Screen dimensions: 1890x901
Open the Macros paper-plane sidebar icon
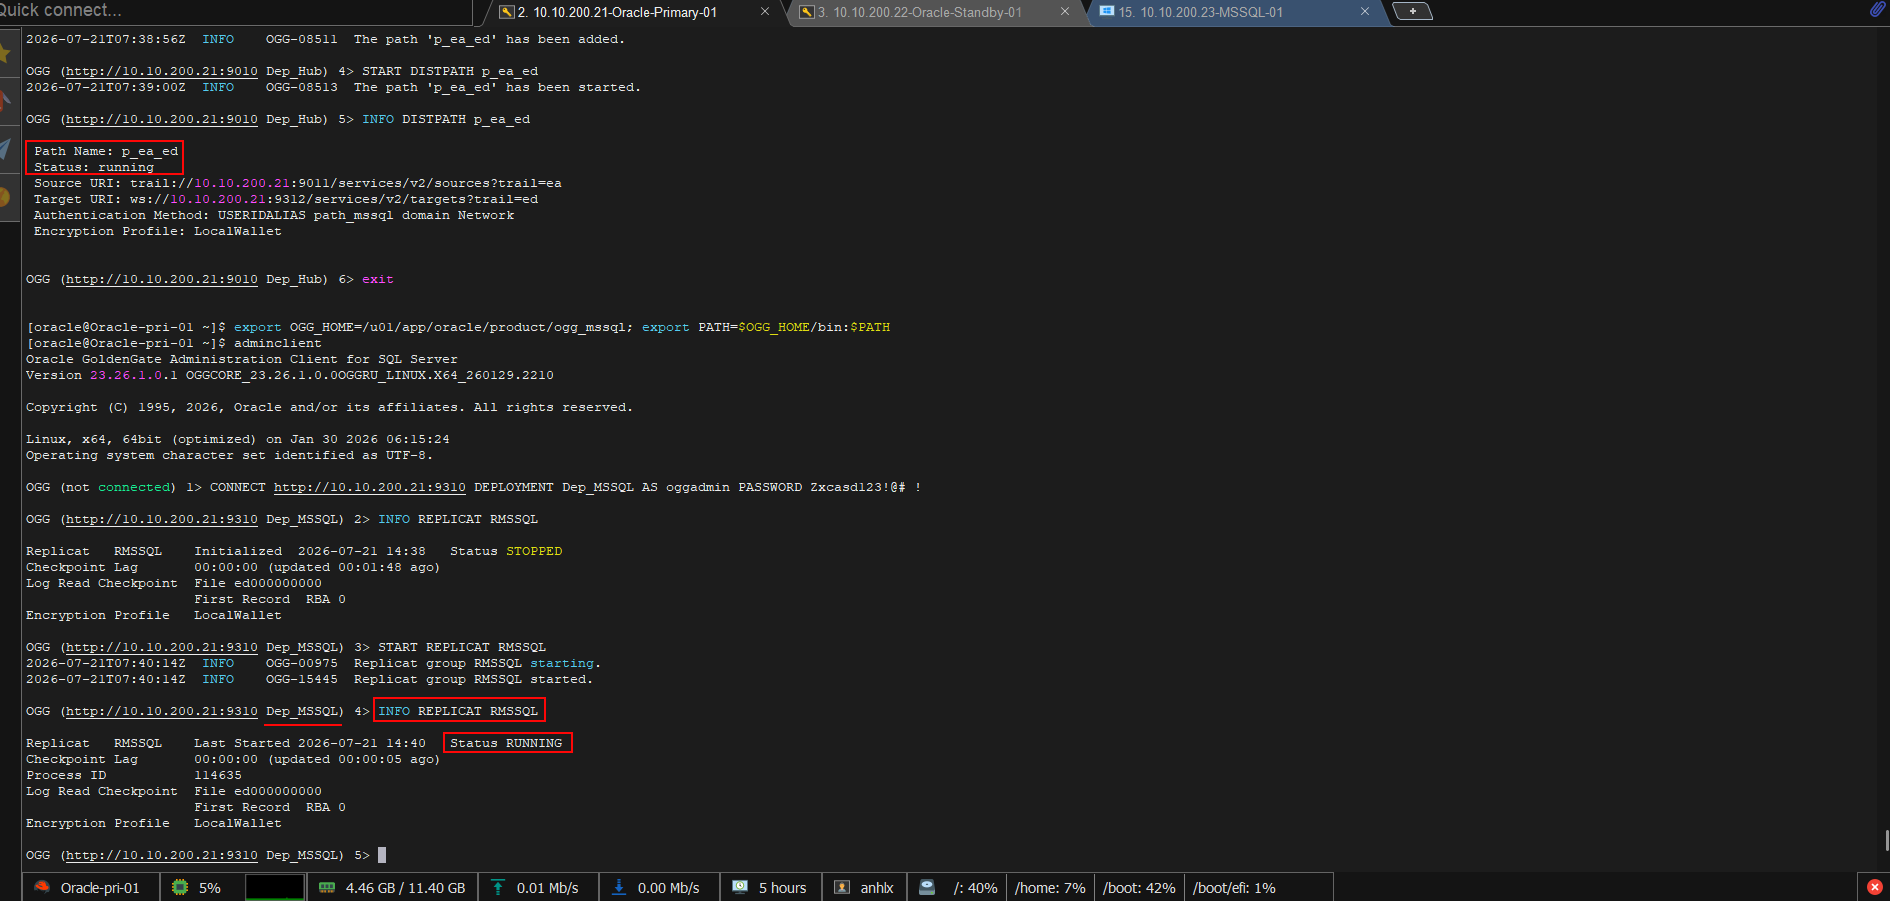(5, 150)
